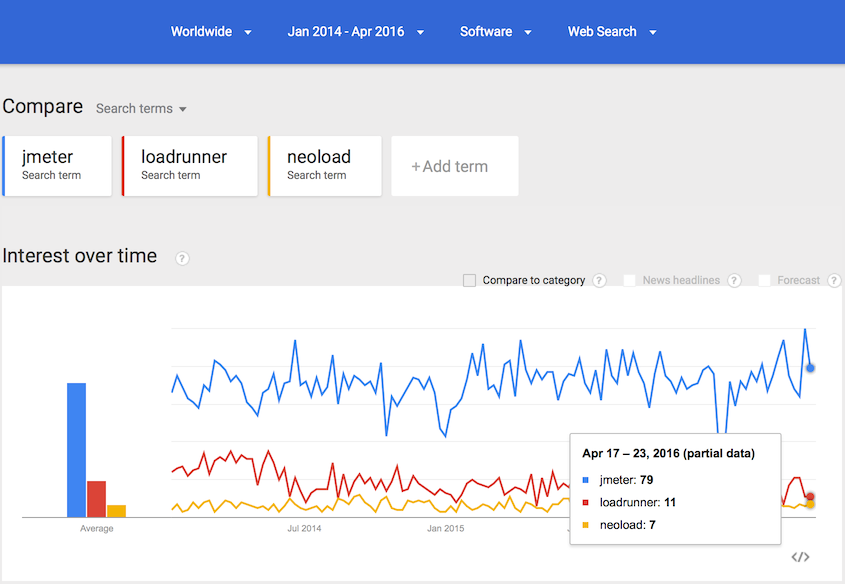Click the blue jmeter legend swatch in tooltip
Image resolution: width=845 pixels, height=584 pixels.
click(x=586, y=480)
